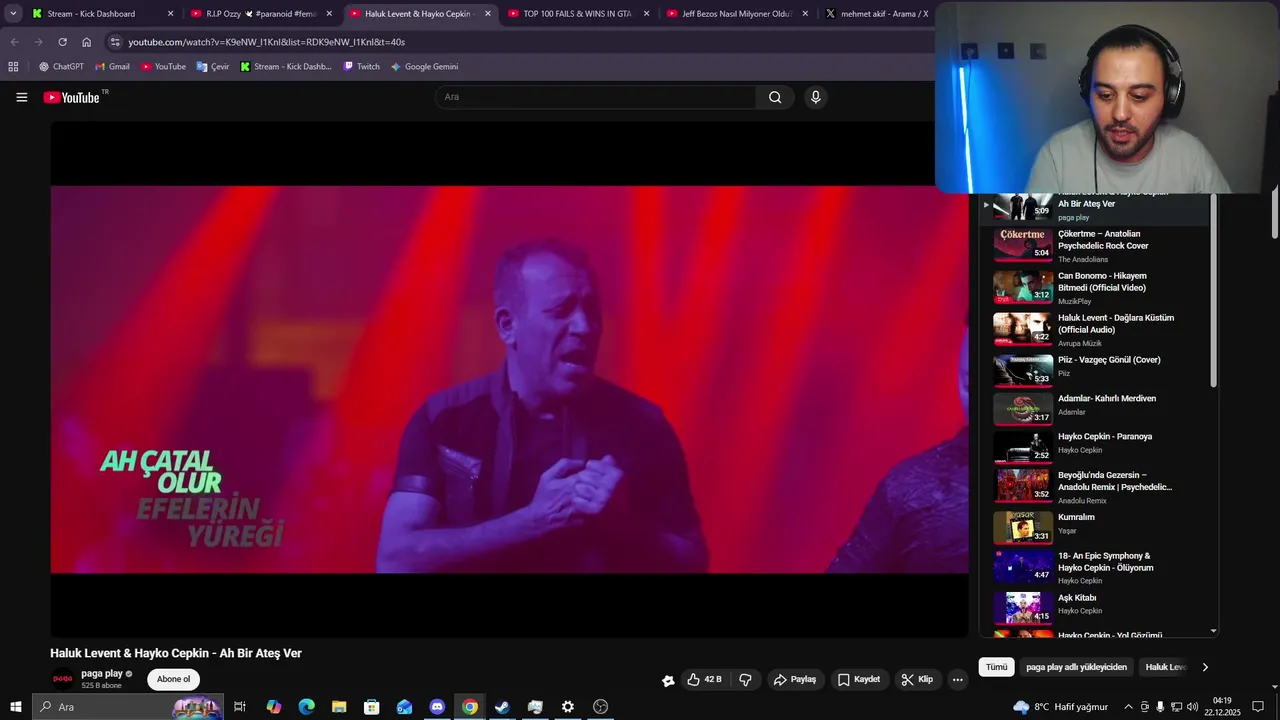Click the page vertical scrollbar
The width and height of the screenshot is (1280, 720).
pyautogui.click(x=1275, y=212)
